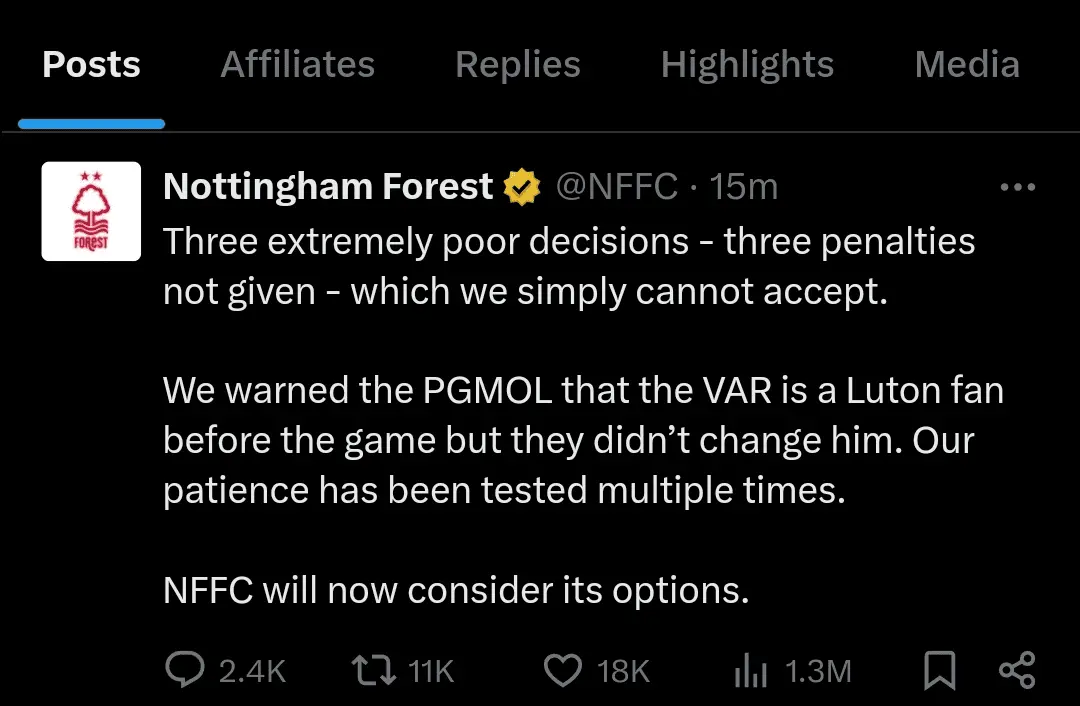1080x706 pixels.
Task: Click the @NFFC handle
Action: [616, 187]
